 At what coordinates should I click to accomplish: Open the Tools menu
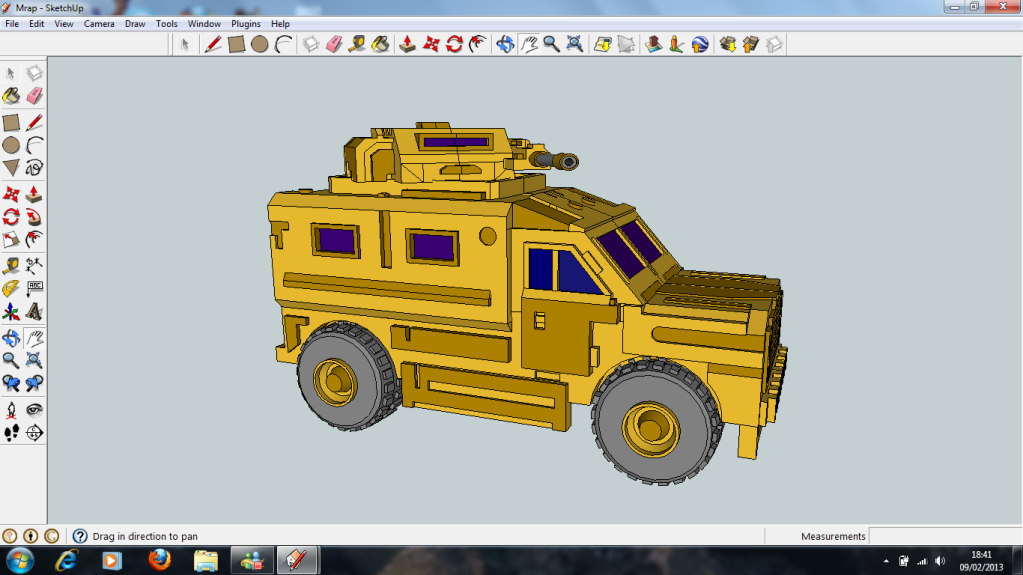click(x=166, y=23)
